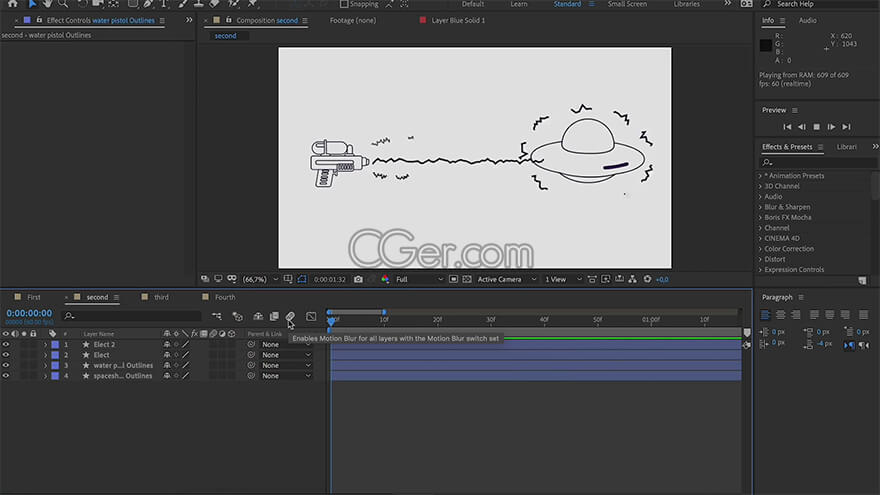Toggle shy switch on Elect layer
Screen dimensions: 880x495
[167, 355]
